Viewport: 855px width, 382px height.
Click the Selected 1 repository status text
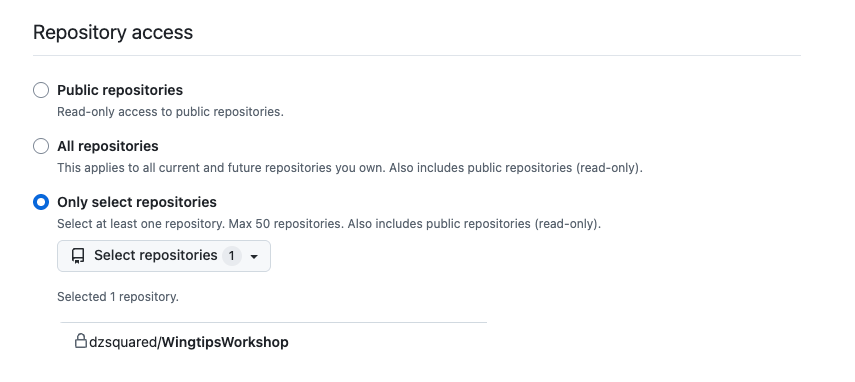pos(118,297)
